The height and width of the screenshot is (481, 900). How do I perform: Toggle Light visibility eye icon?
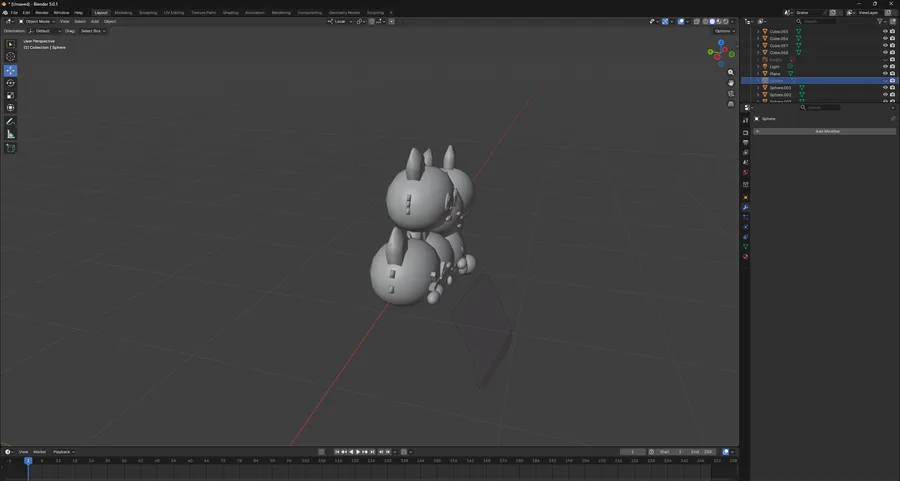coord(885,67)
